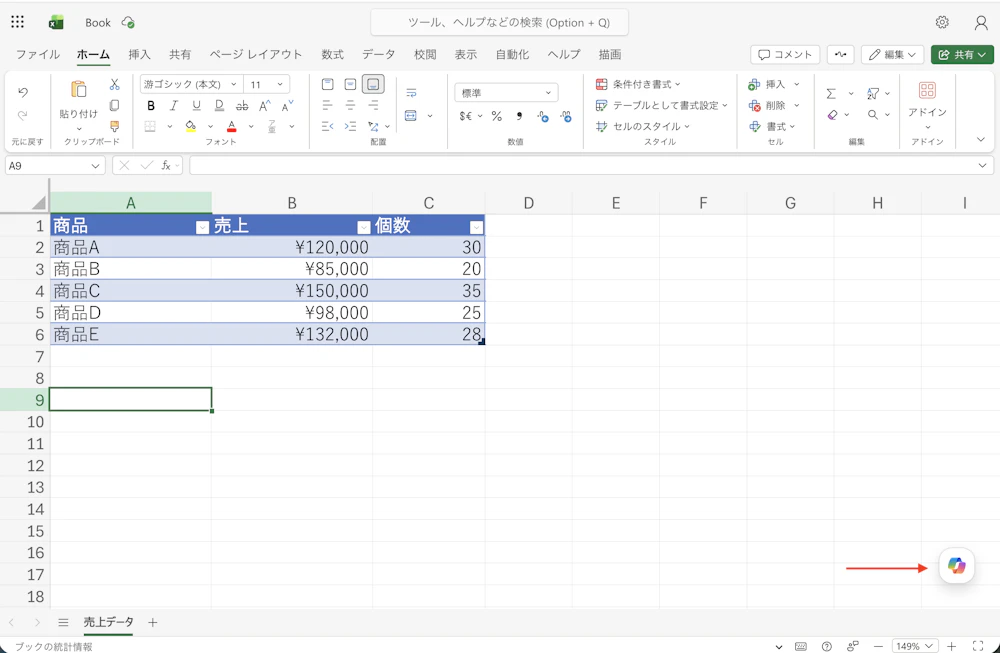Open the 条件付き書式 dropdown
Image resolution: width=1000 pixels, height=653 pixels.
coord(638,84)
